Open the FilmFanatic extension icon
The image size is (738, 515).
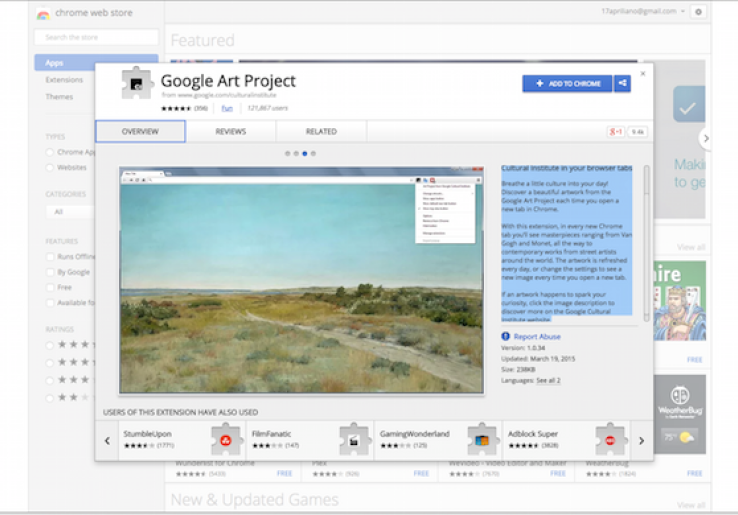click(354, 440)
